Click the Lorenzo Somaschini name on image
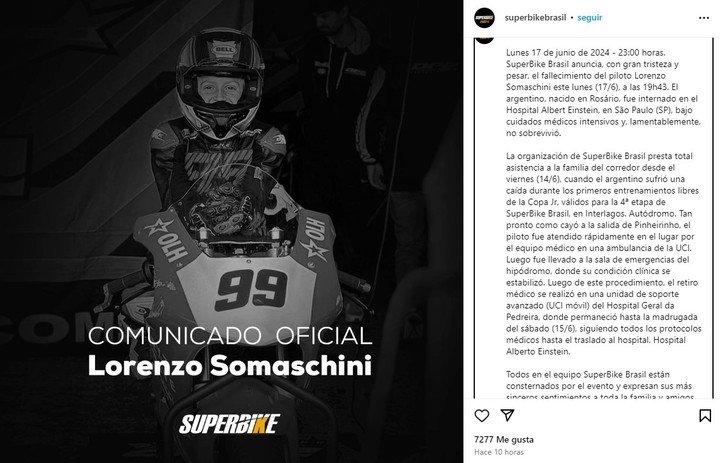The image size is (720, 463). click(x=229, y=366)
